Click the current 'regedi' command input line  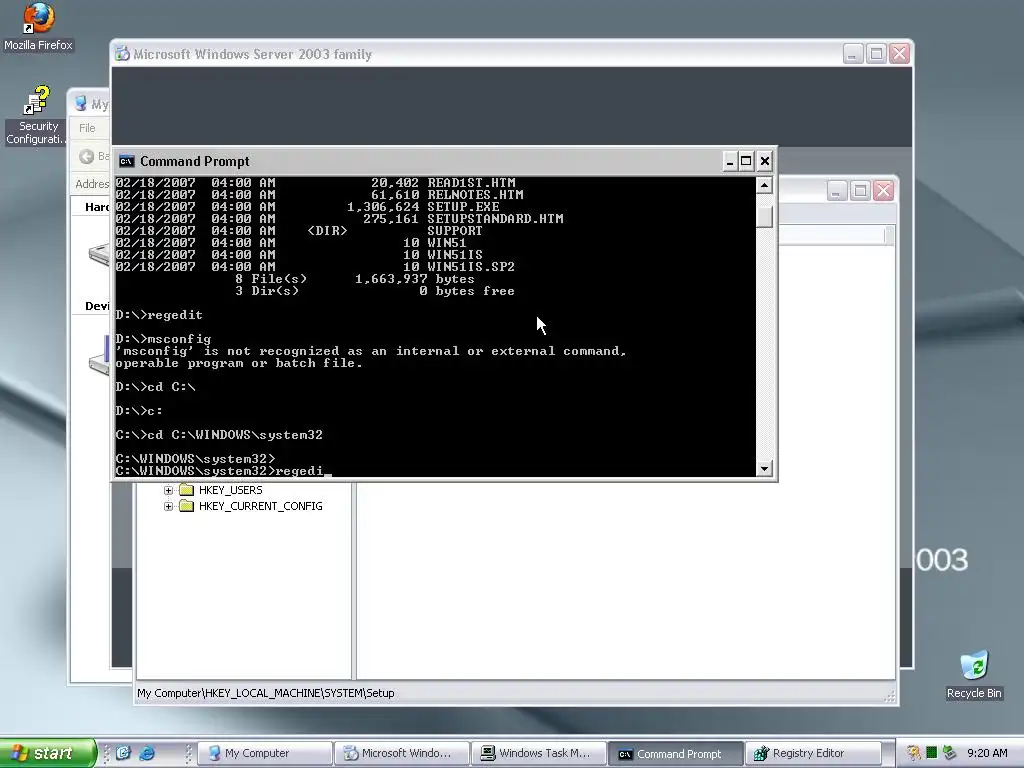point(223,471)
